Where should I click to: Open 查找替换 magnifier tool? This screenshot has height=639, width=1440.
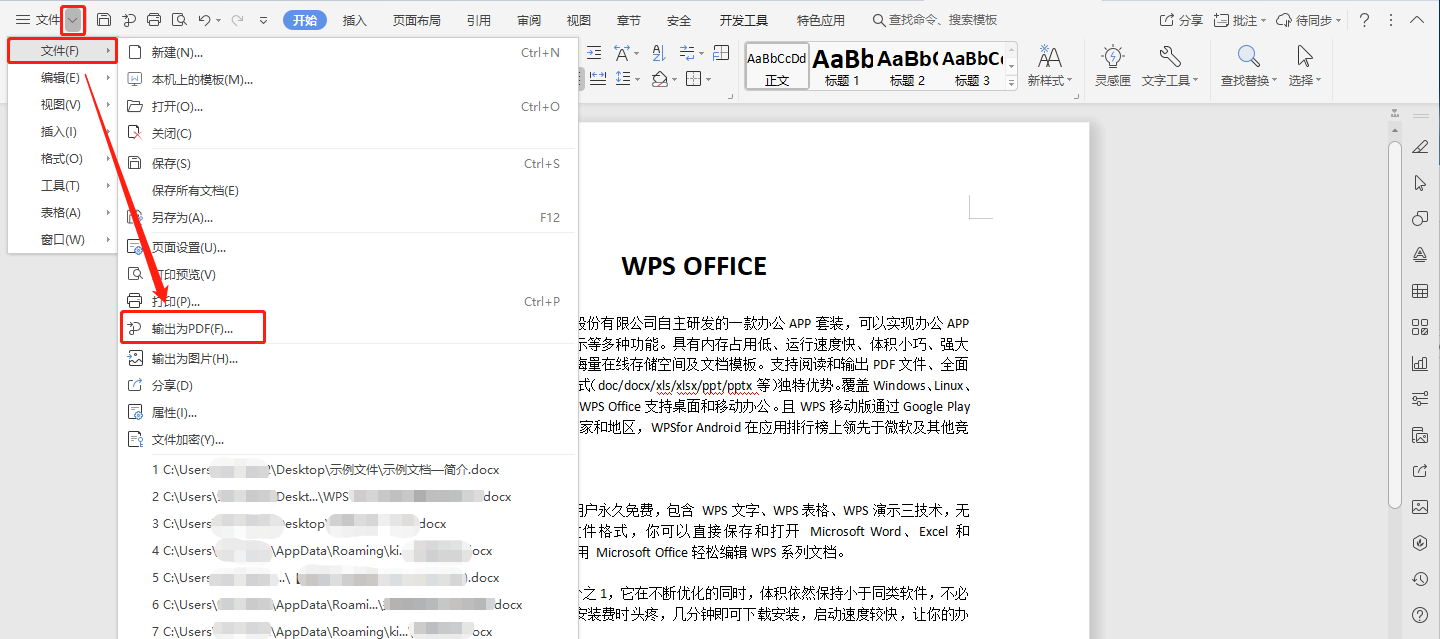point(1247,66)
